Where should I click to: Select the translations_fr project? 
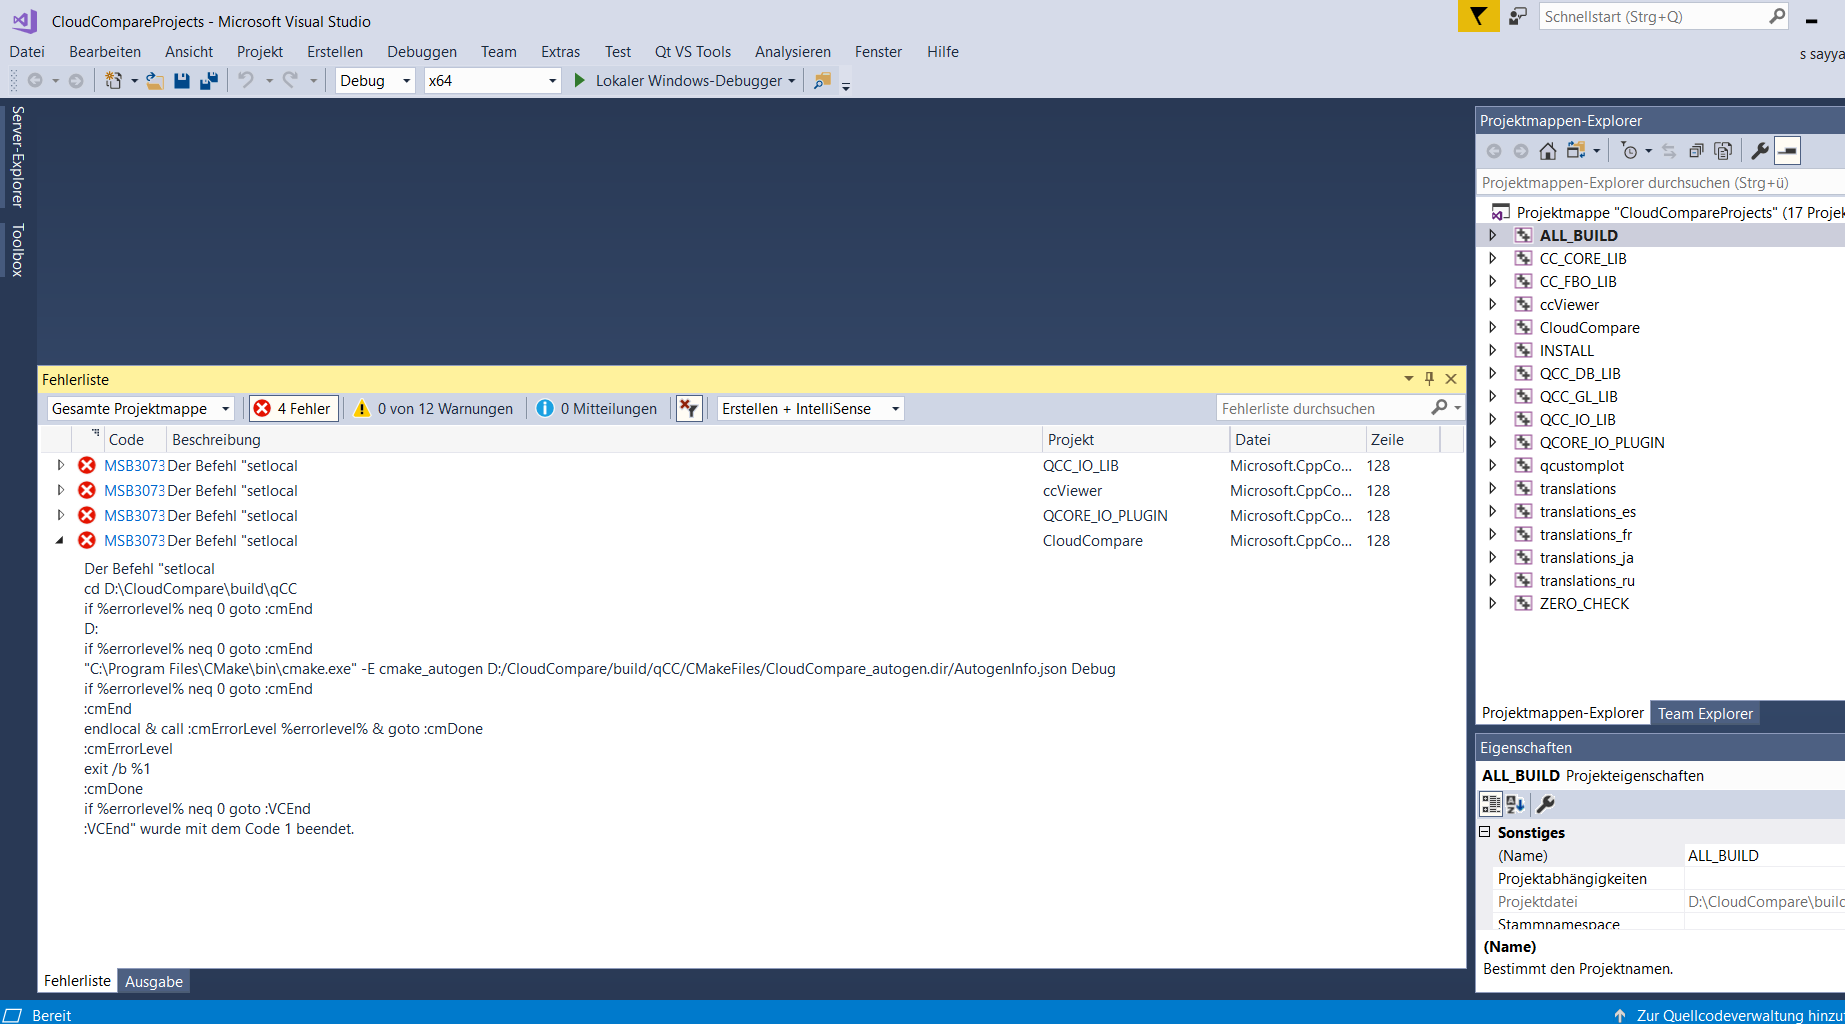(1585, 535)
